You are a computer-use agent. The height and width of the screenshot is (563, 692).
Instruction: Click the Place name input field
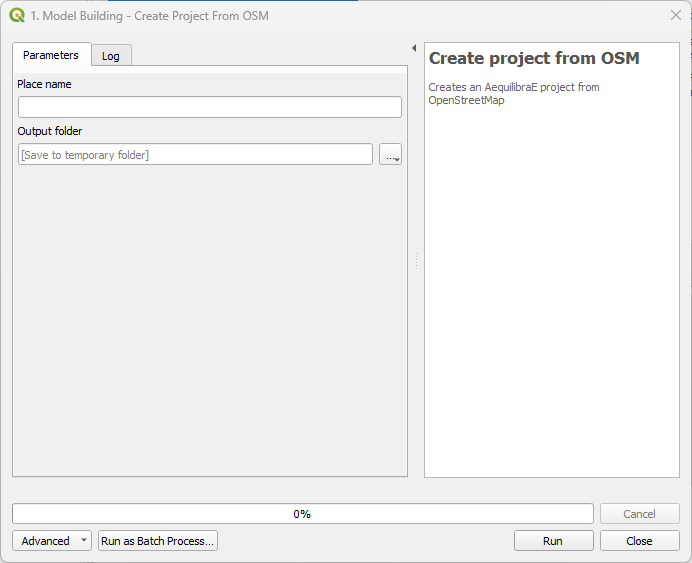tap(210, 107)
